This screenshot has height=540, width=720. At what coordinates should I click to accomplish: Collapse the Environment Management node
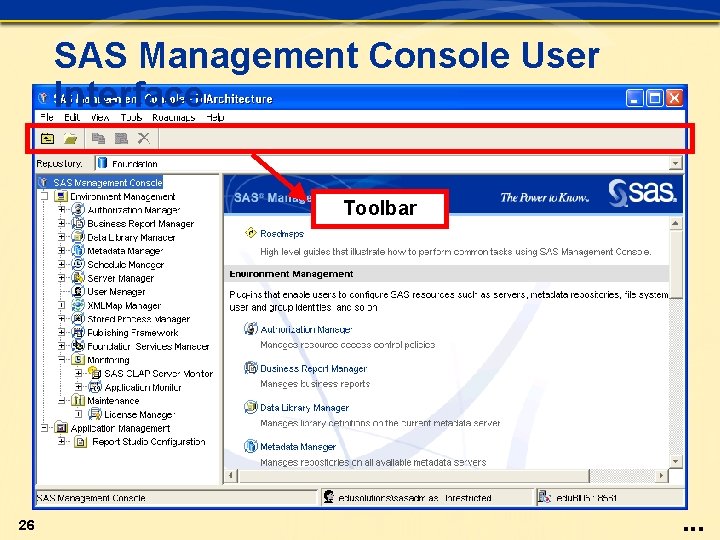pyautogui.click(x=45, y=197)
